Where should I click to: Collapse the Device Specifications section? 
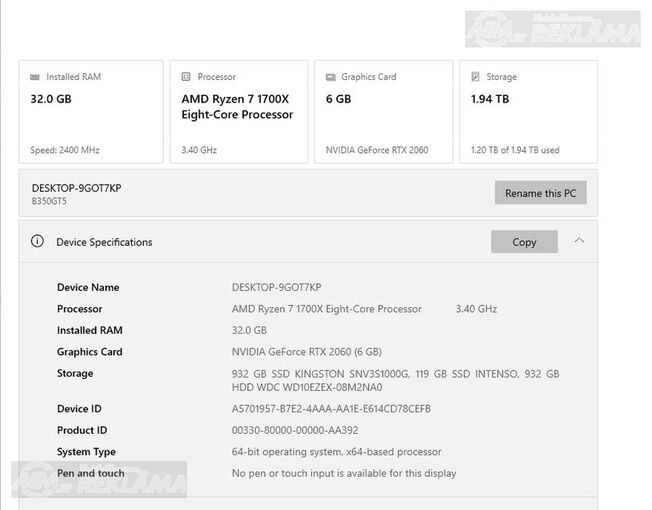click(579, 241)
